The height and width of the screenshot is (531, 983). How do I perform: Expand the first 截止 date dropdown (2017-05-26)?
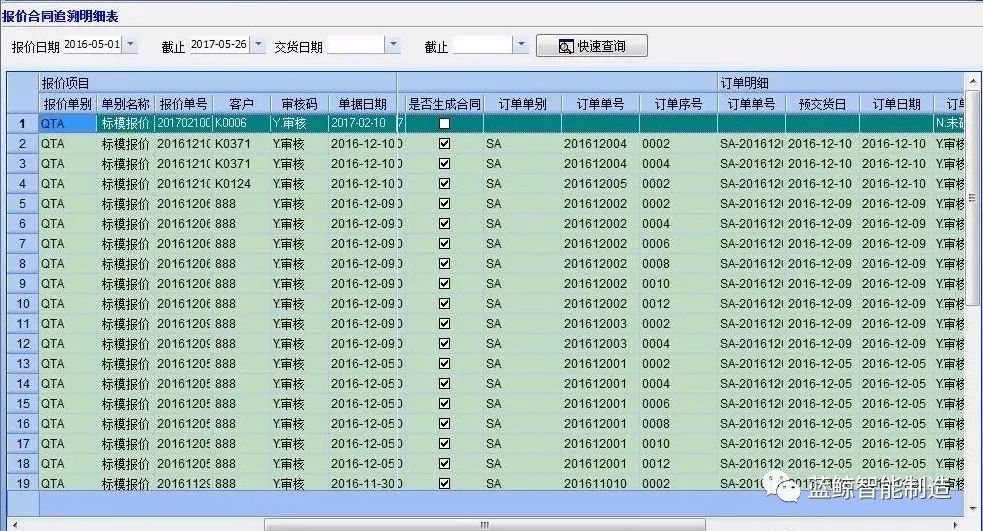[258, 45]
